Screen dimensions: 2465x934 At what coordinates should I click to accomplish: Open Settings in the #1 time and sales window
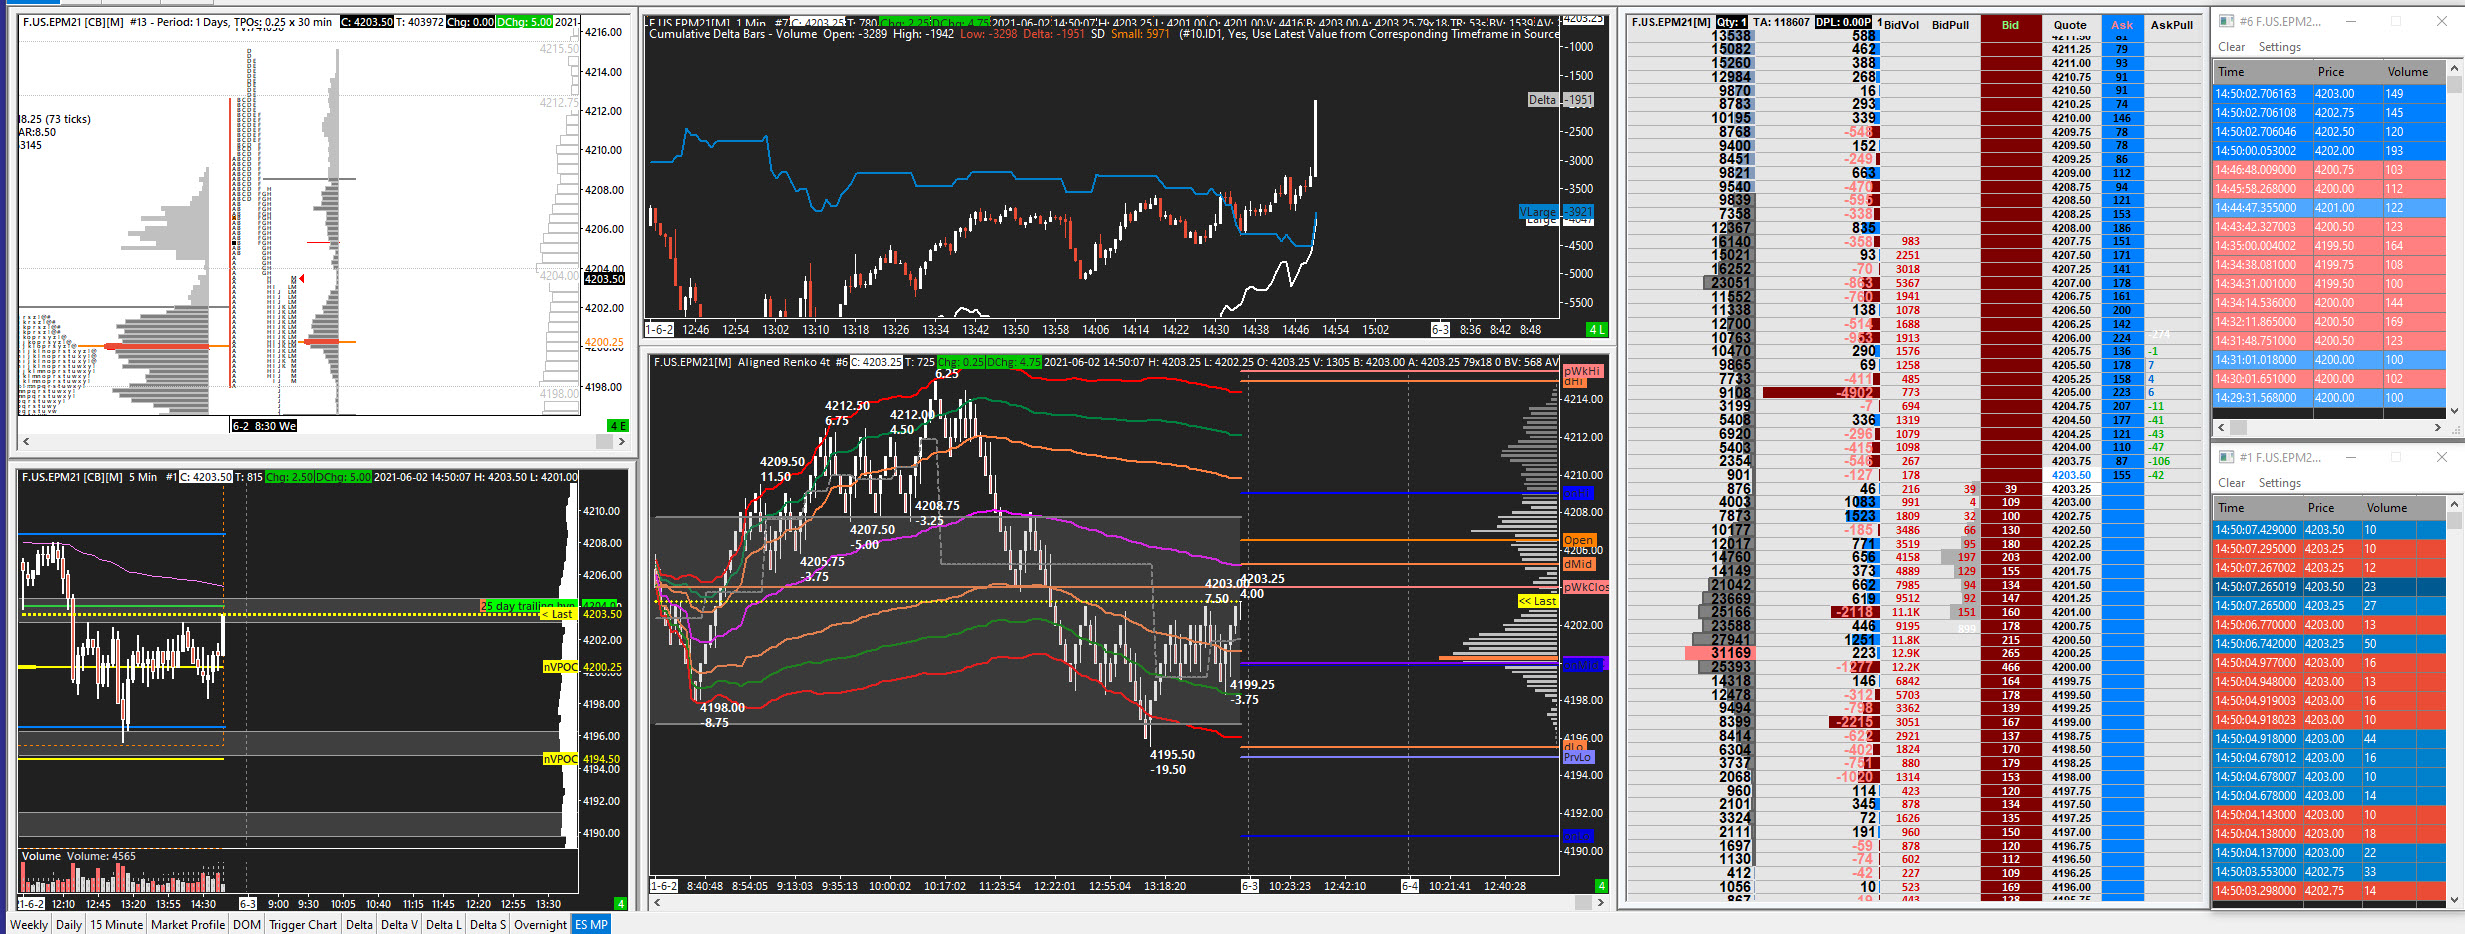tap(2279, 483)
